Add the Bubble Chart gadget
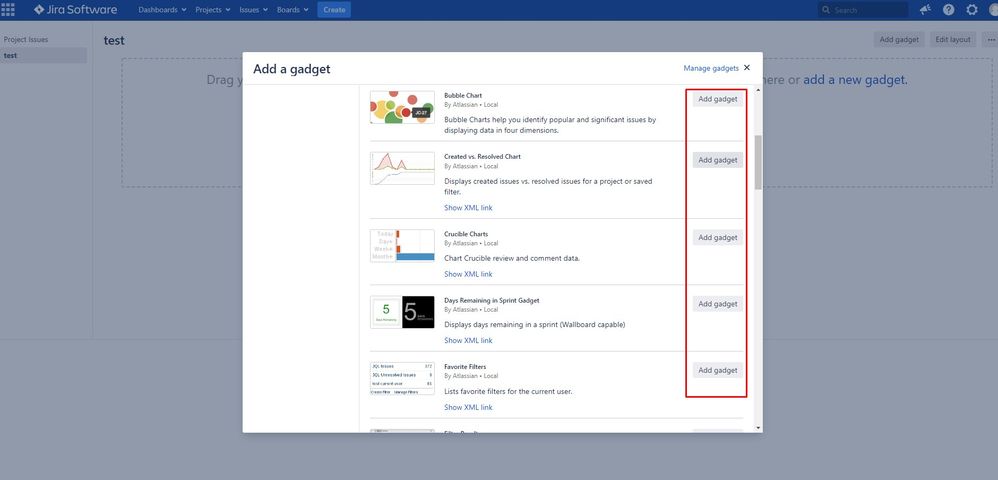Screen dimensions: 998x480 [x=717, y=99]
